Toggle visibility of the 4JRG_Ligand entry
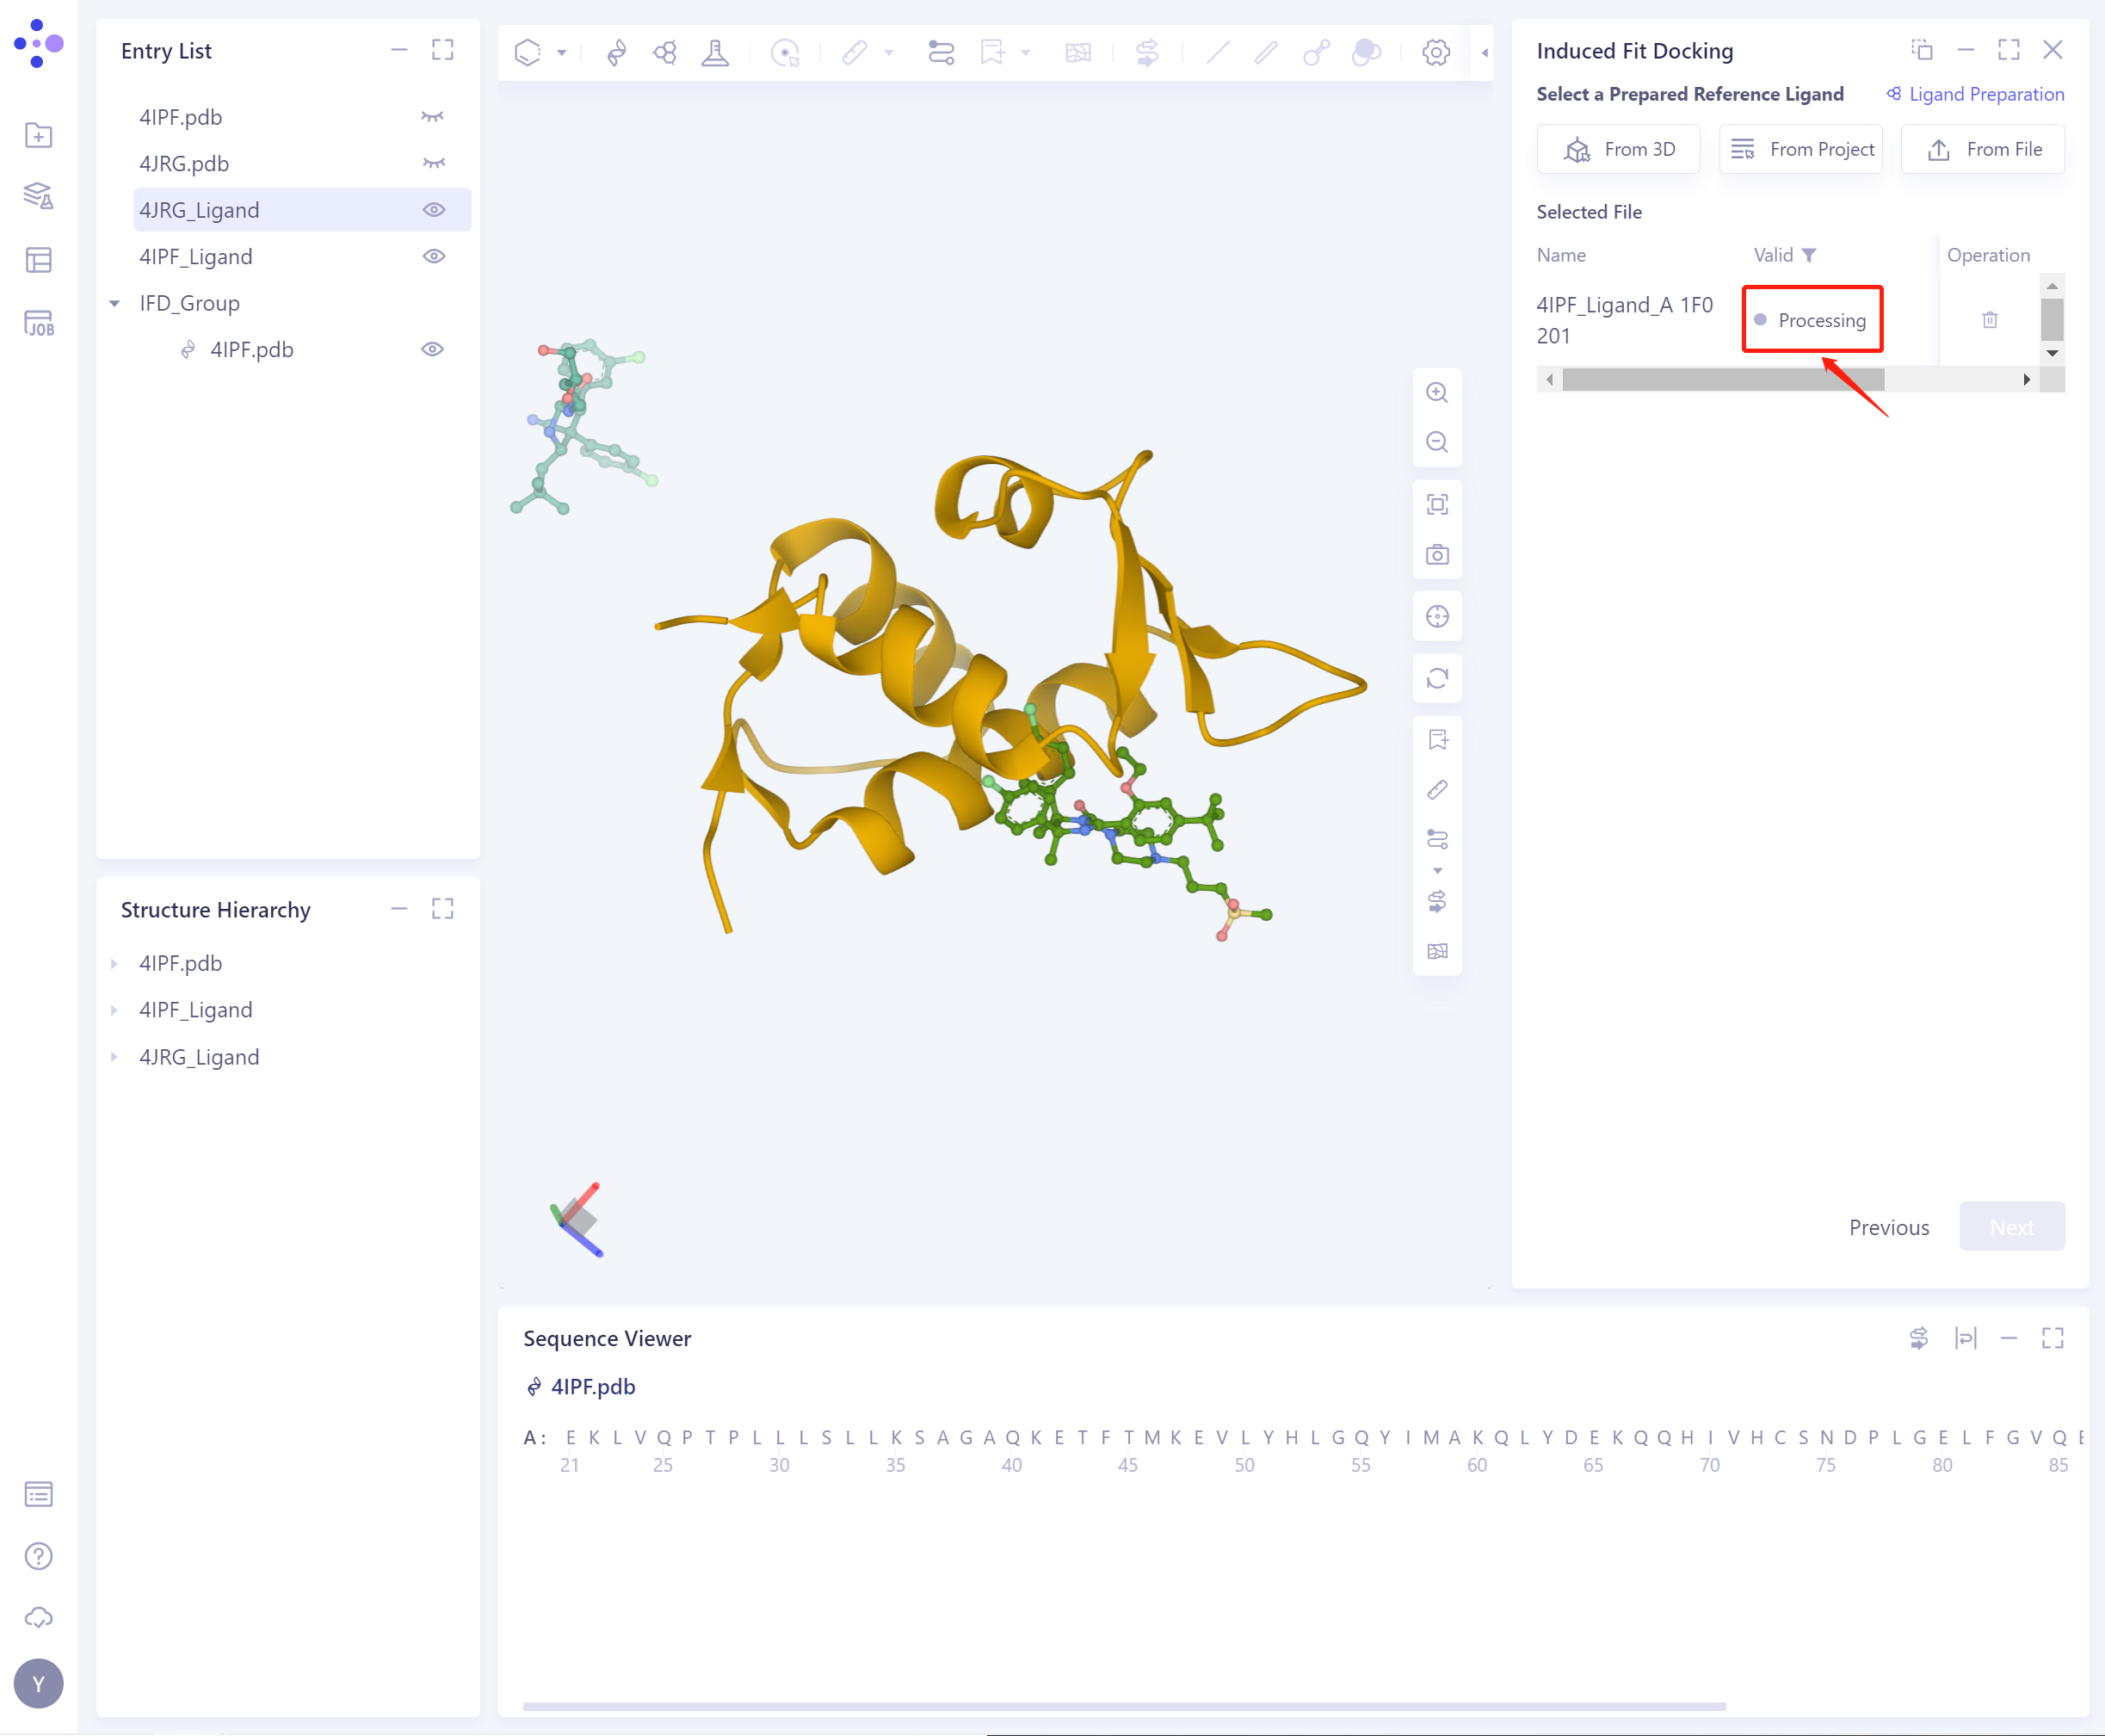Viewport: 2105px width, 1736px height. [x=433, y=209]
